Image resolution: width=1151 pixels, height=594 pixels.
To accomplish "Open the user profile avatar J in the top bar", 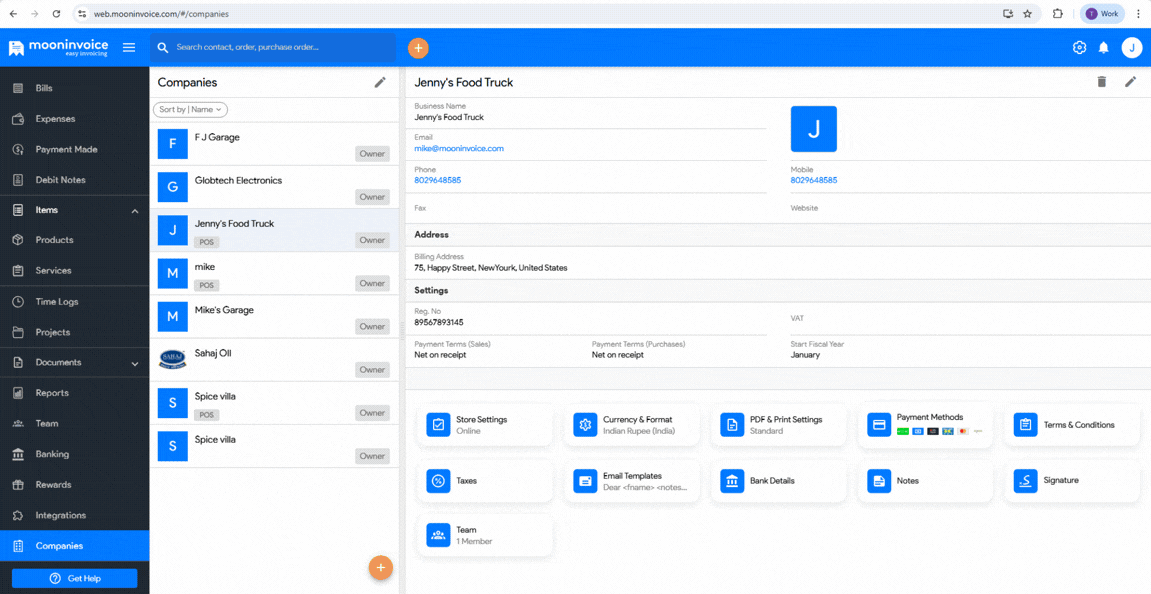I will (x=1132, y=48).
